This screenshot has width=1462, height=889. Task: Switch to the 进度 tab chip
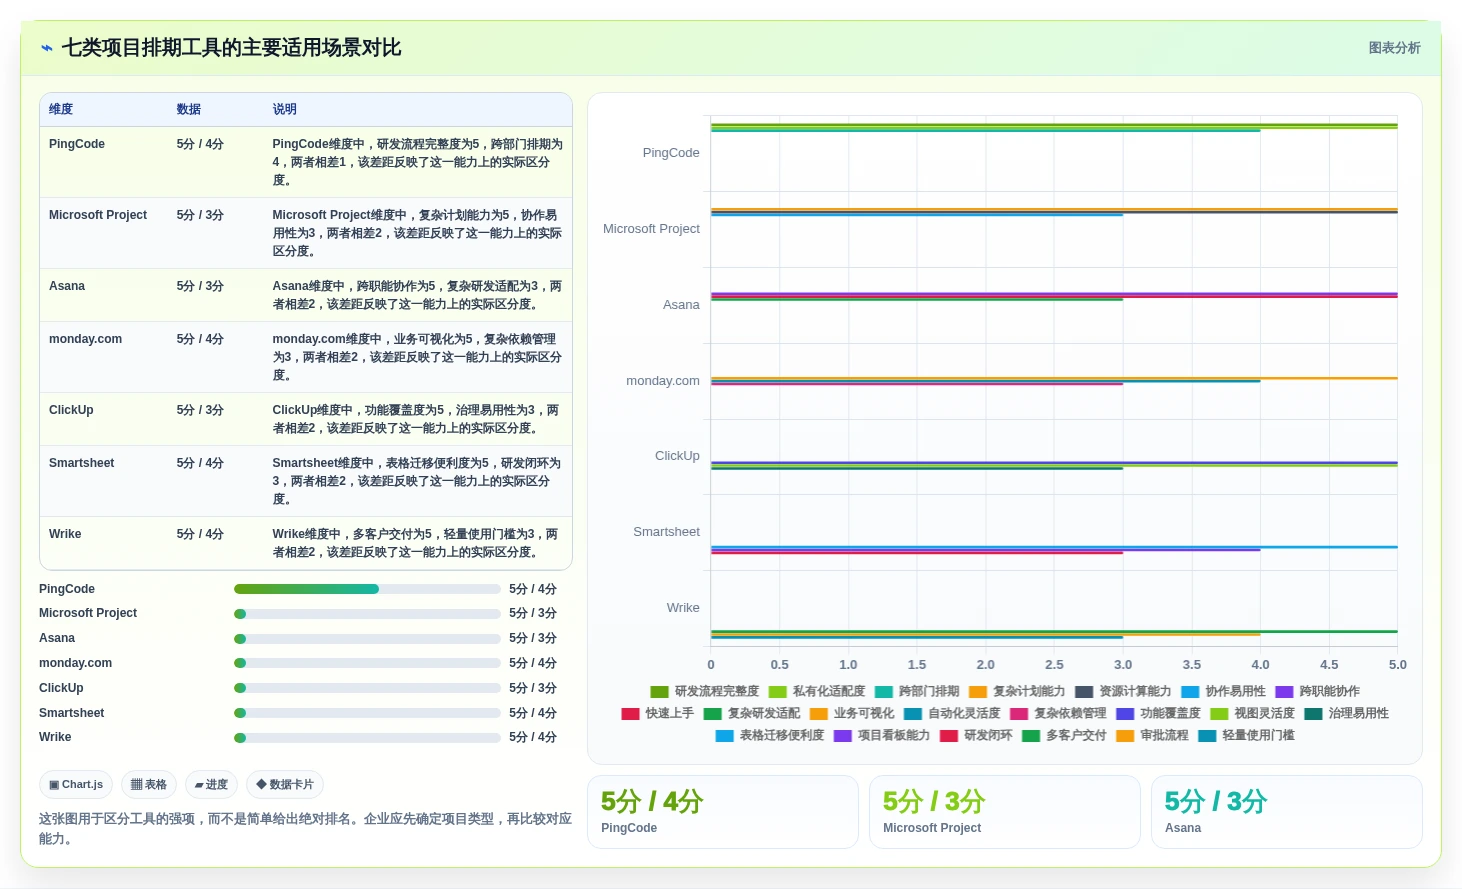[x=211, y=785]
